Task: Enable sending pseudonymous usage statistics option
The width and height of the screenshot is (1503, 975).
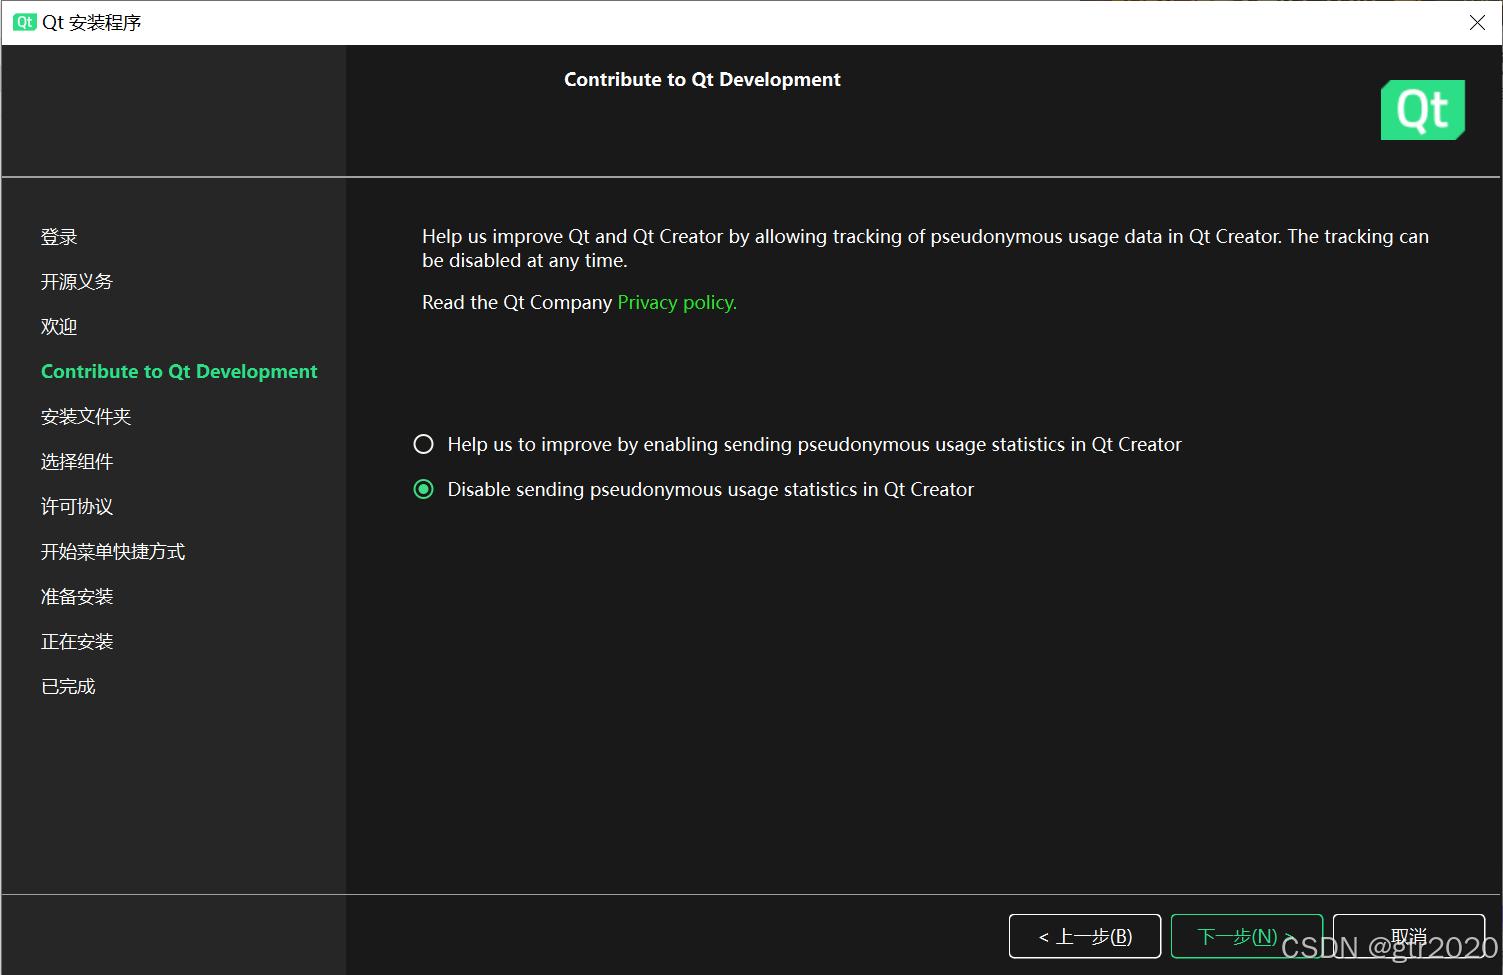Action: (424, 444)
